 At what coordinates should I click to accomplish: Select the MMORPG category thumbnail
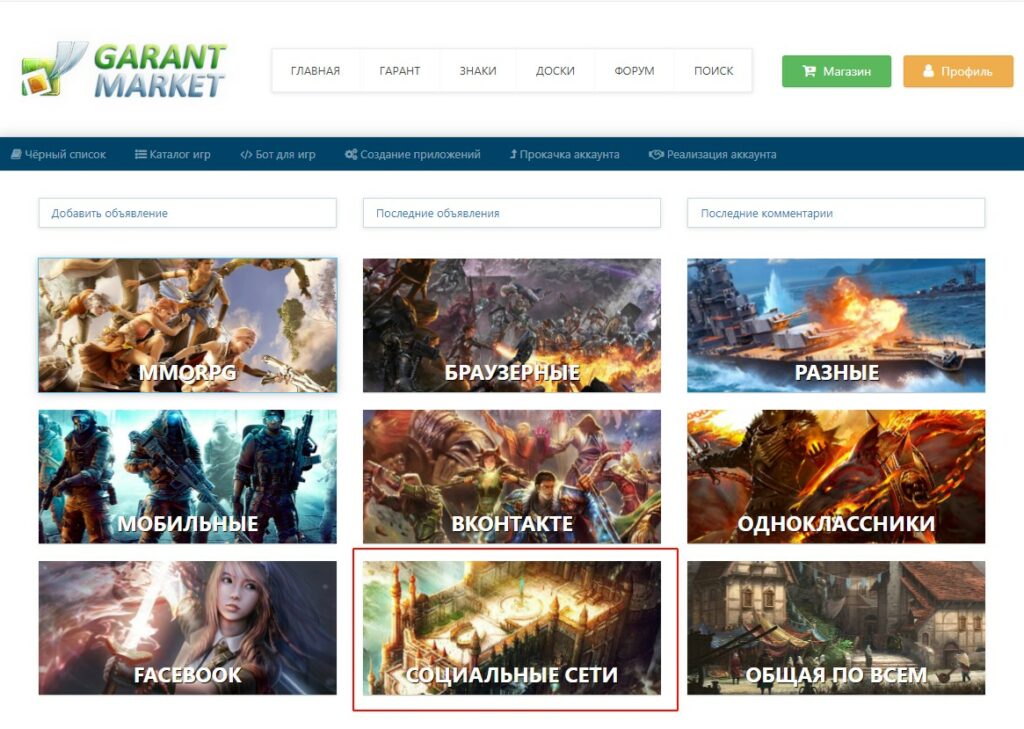click(187, 325)
